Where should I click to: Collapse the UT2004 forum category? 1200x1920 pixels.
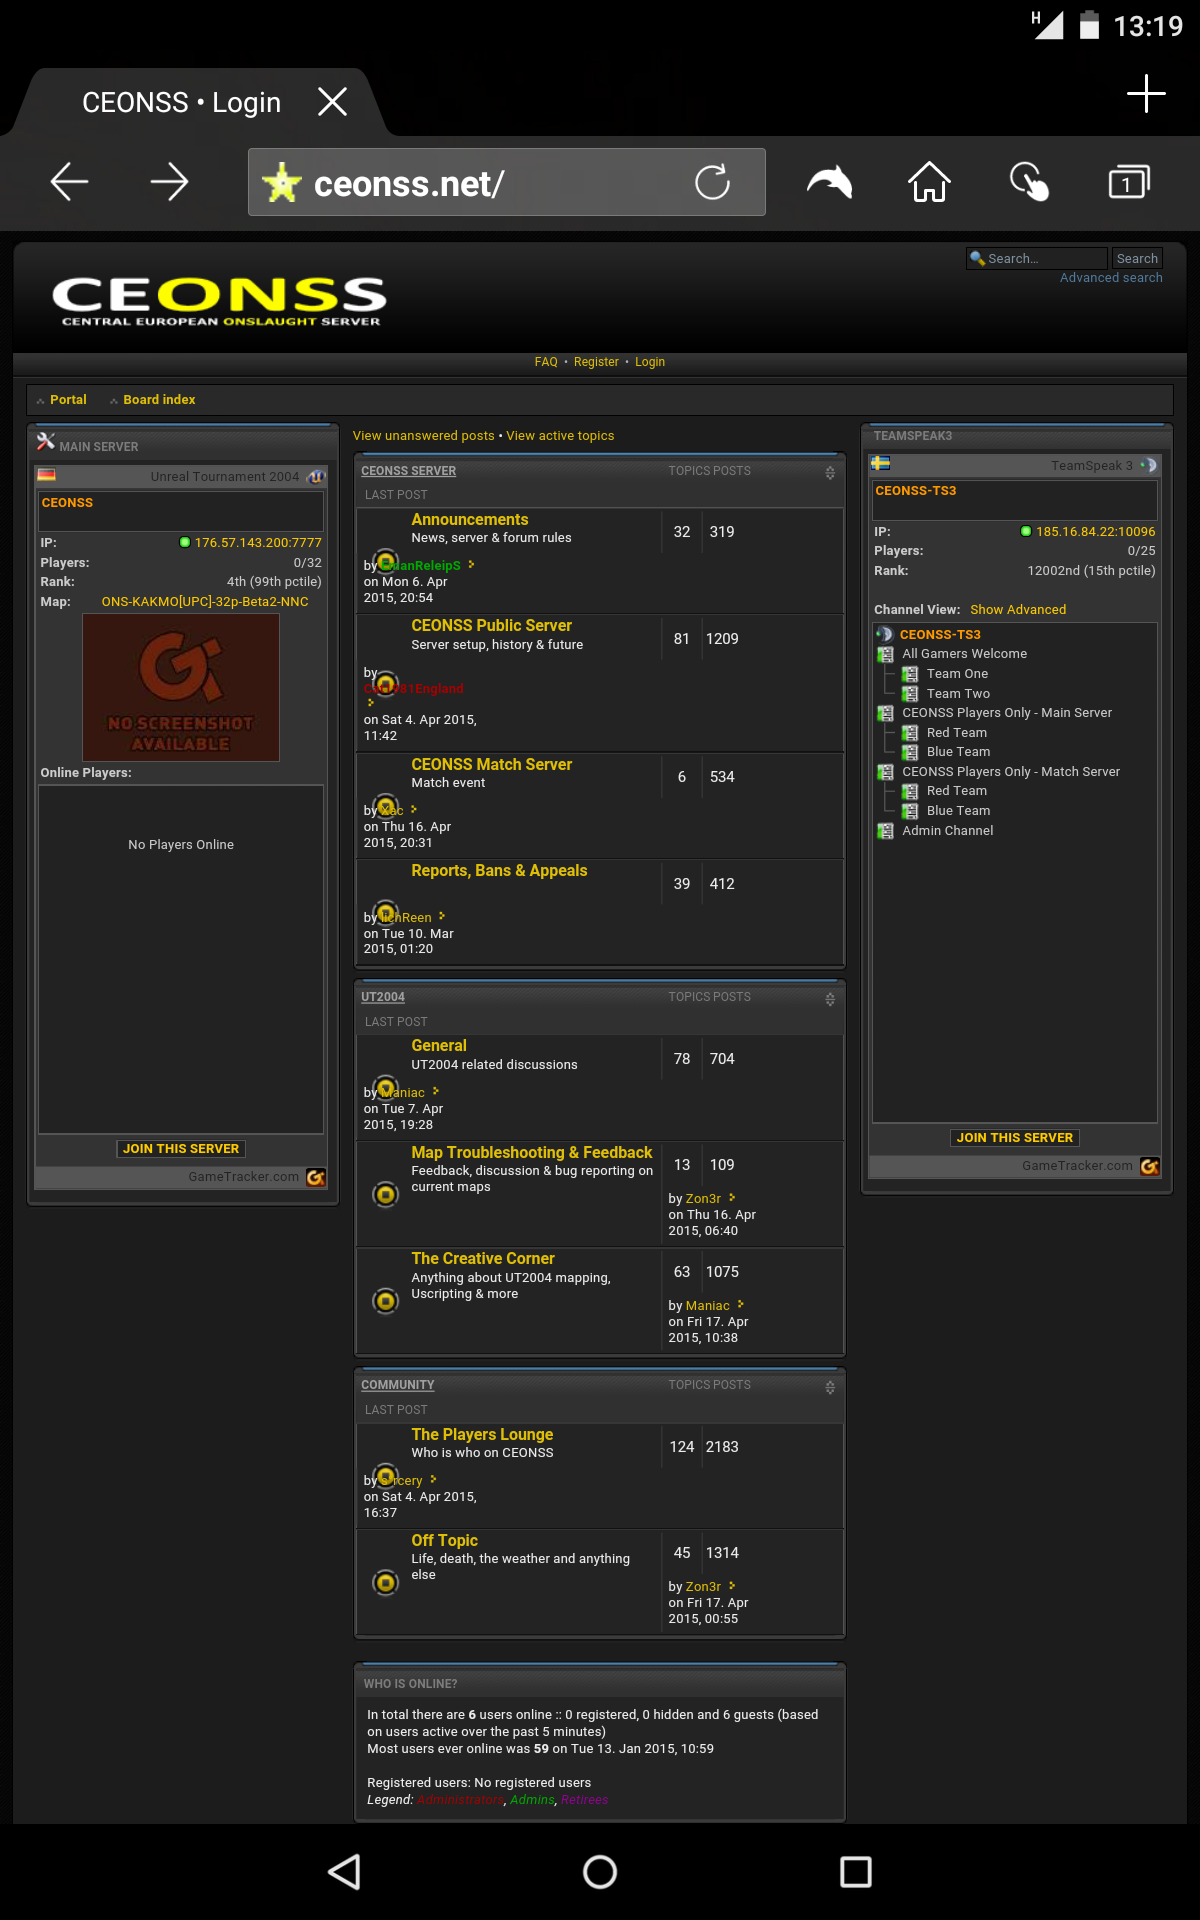tap(830, 999)
